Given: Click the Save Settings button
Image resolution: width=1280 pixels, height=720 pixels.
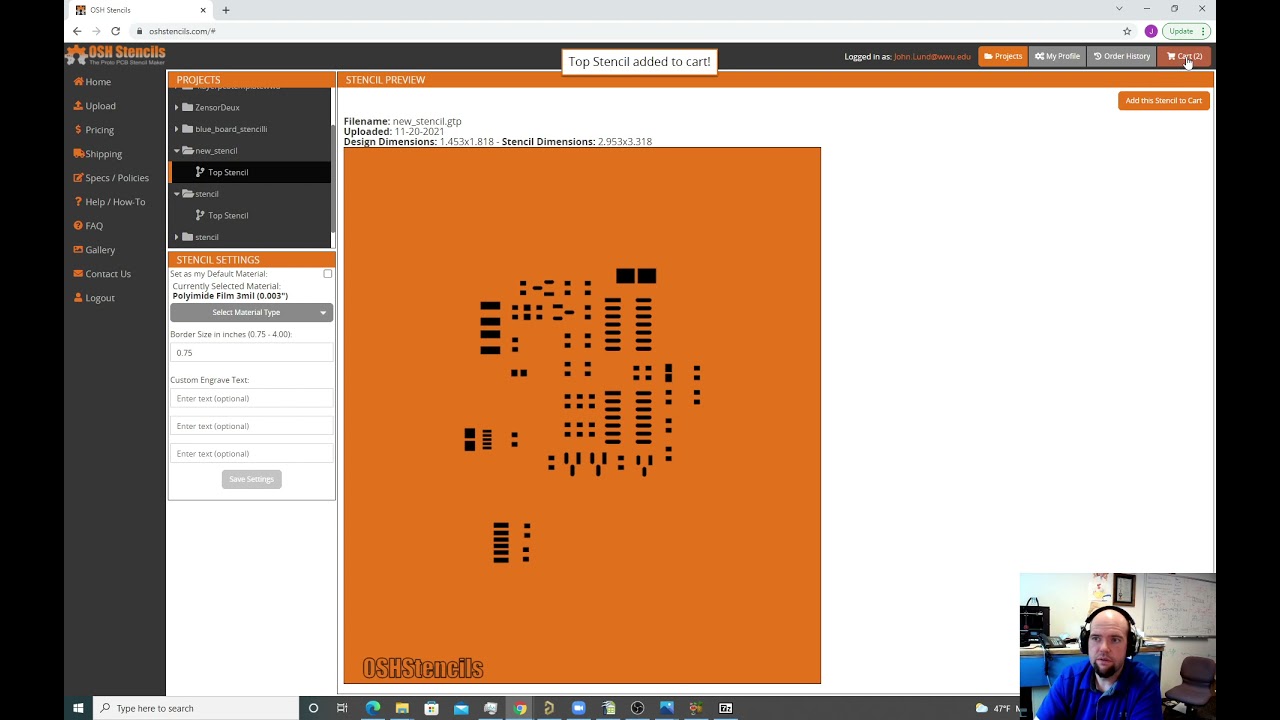Looking at the screenshot, I should 251,480.
